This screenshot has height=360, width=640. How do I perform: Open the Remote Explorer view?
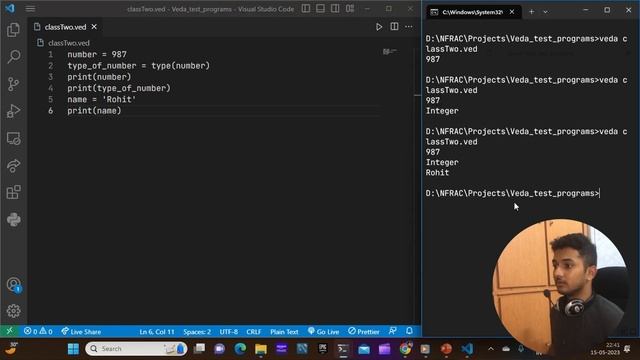point(13,138)
